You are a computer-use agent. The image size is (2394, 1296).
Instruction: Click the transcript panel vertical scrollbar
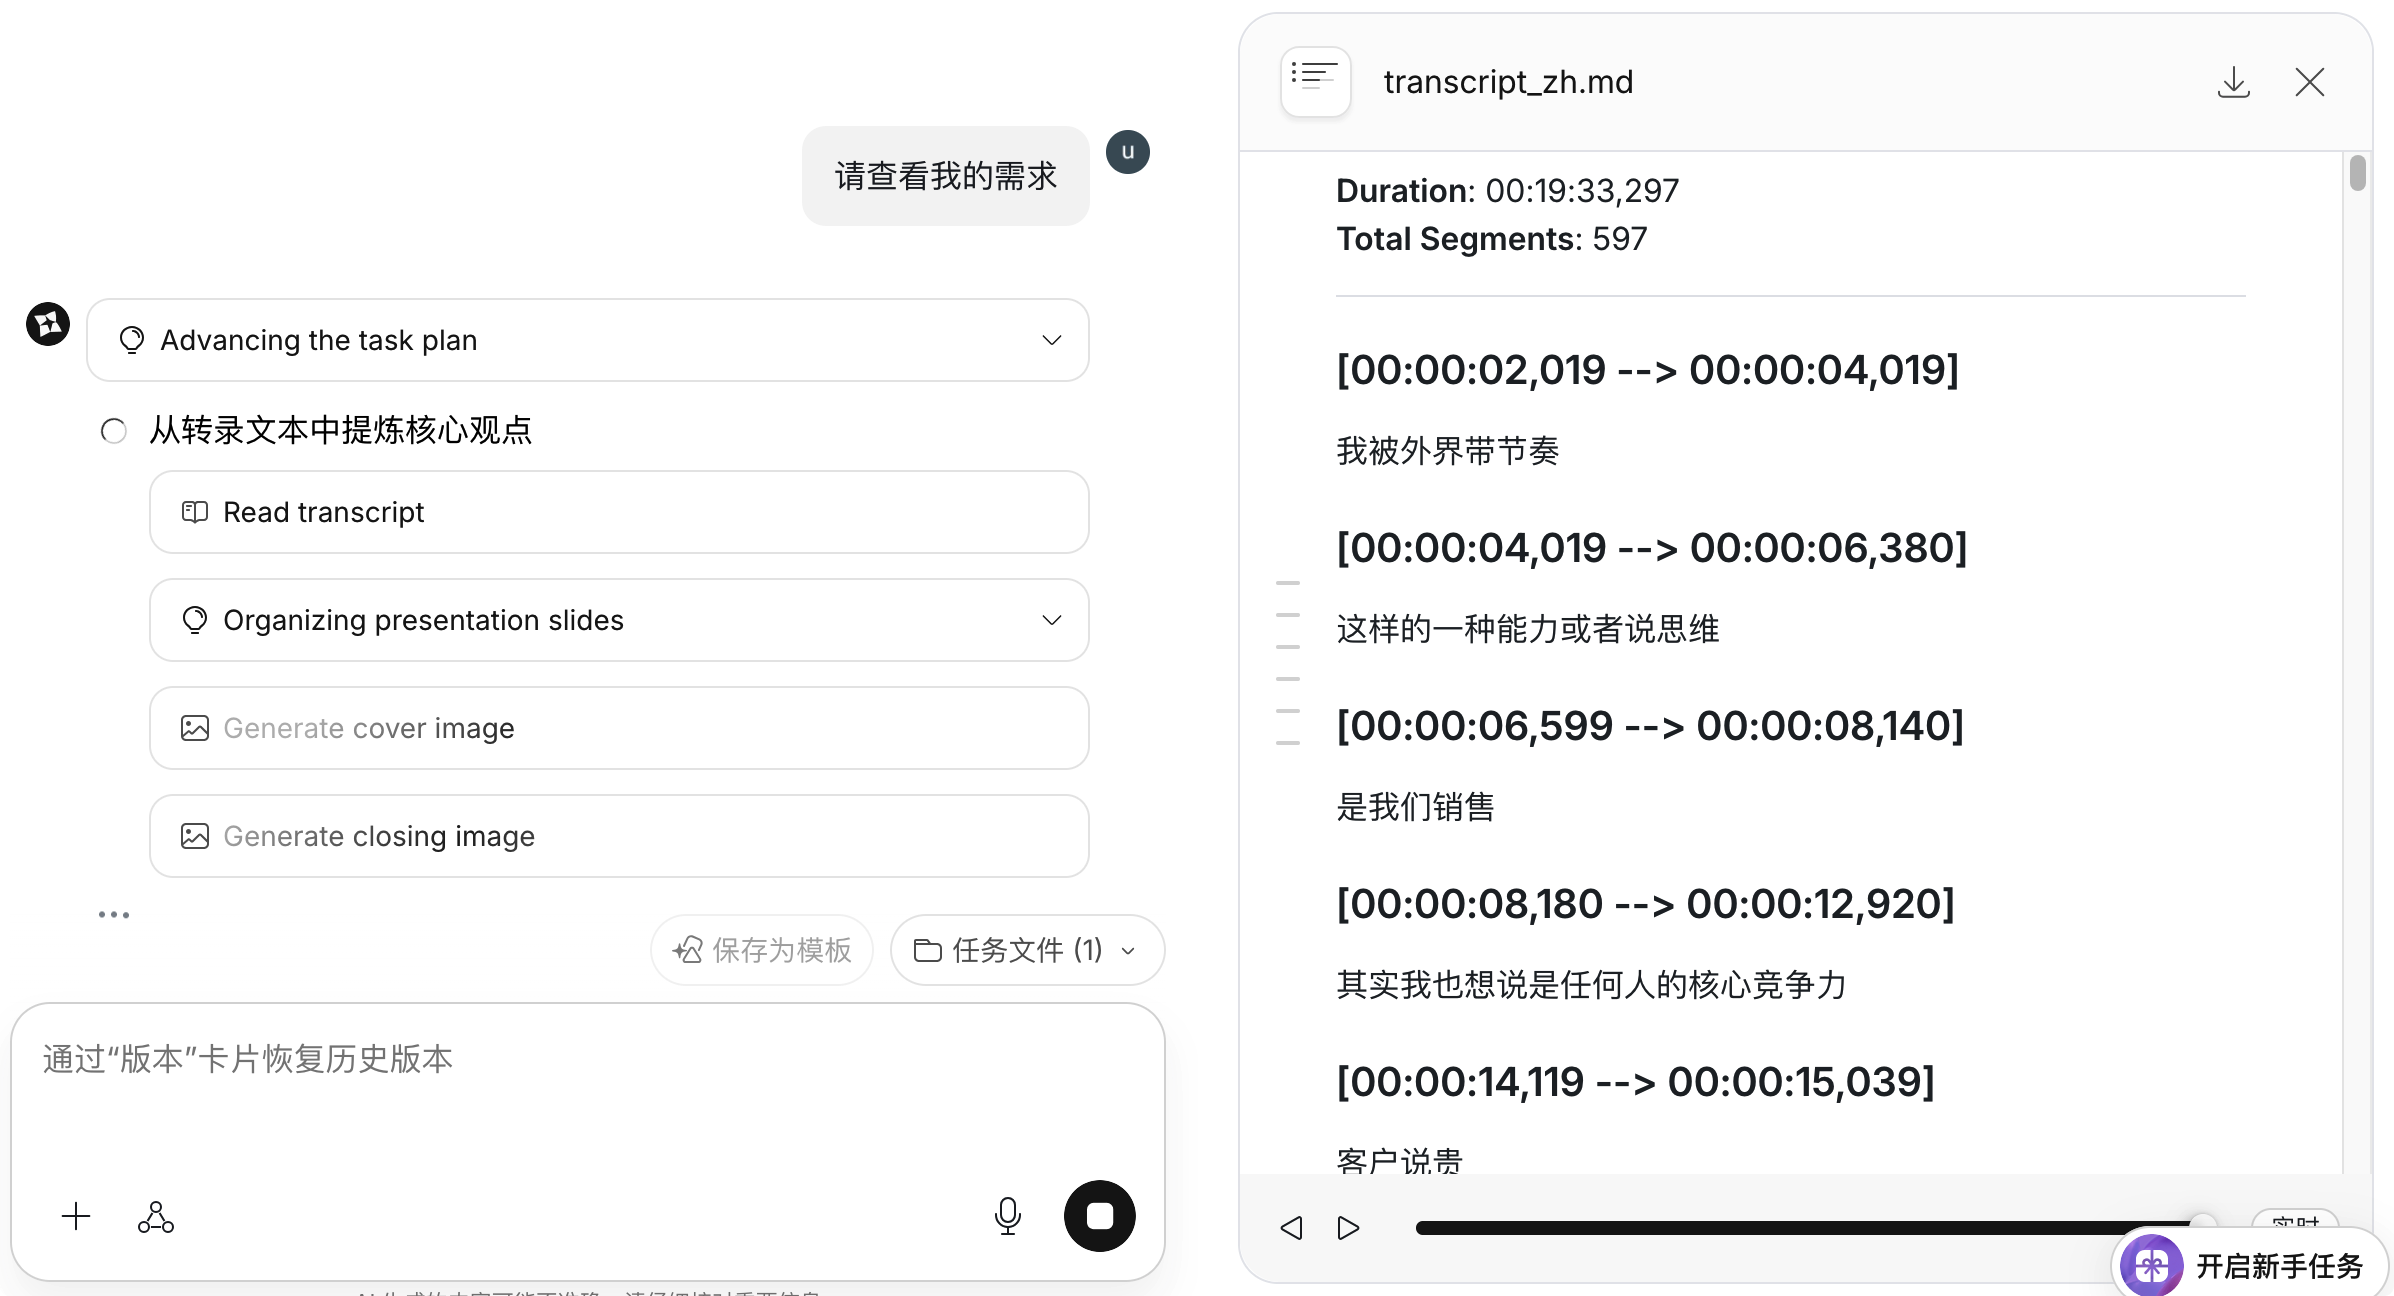[x=2357, y=174]
